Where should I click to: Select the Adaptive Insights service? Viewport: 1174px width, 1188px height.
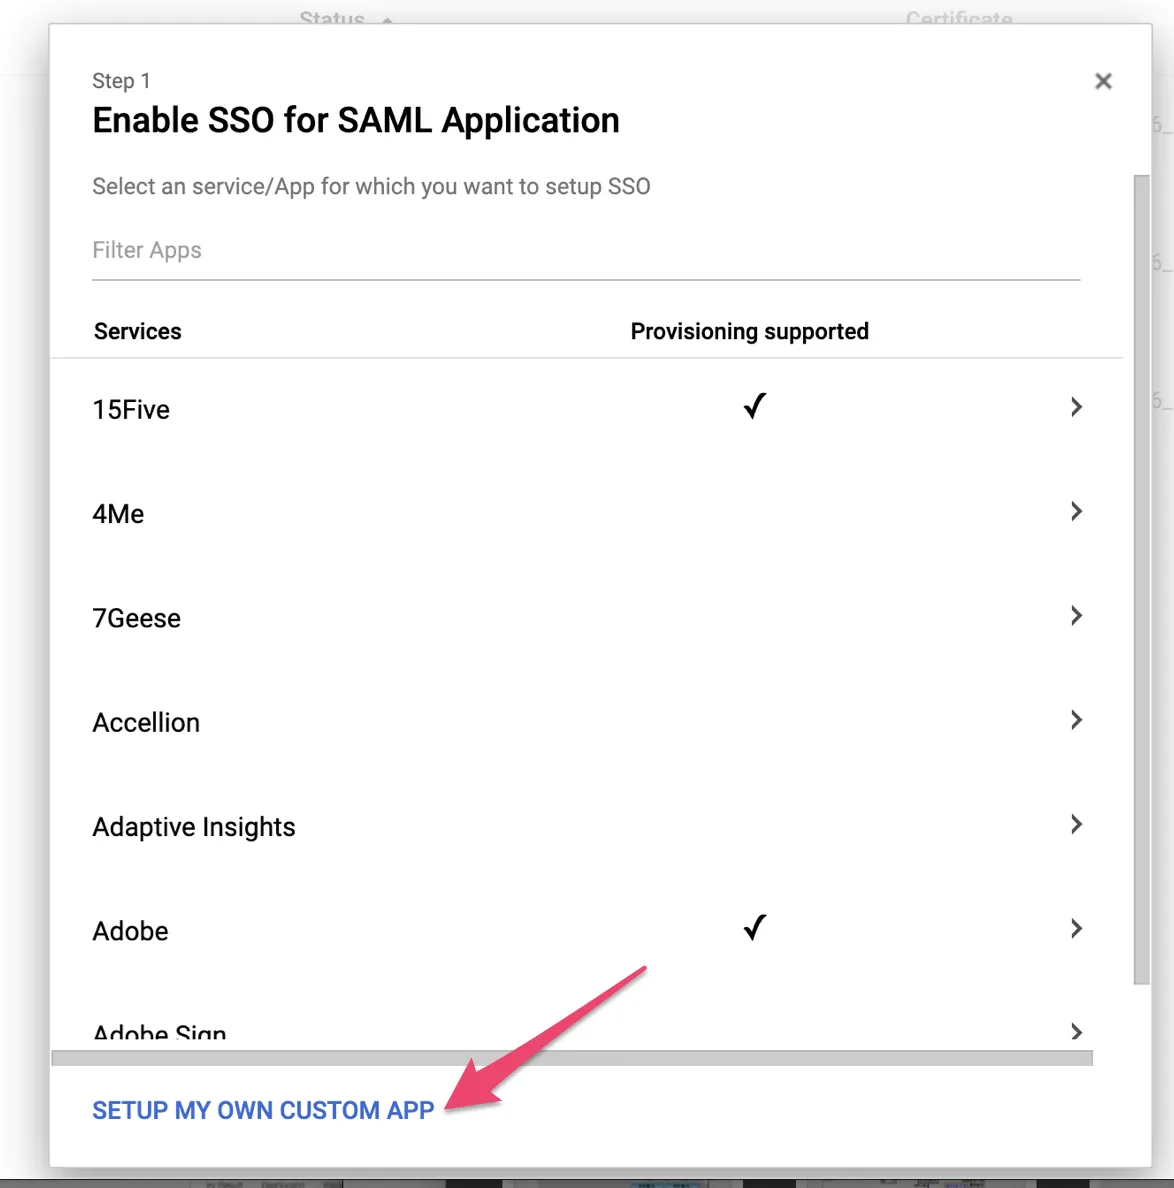point(194,827)
